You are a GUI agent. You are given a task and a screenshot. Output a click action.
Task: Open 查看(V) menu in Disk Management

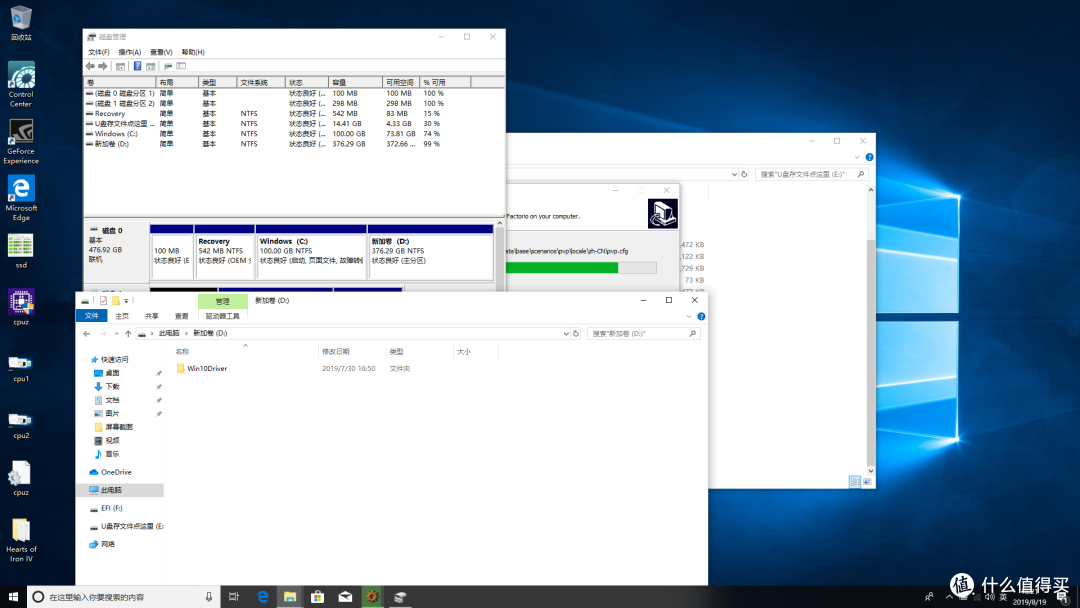(161, 52)
